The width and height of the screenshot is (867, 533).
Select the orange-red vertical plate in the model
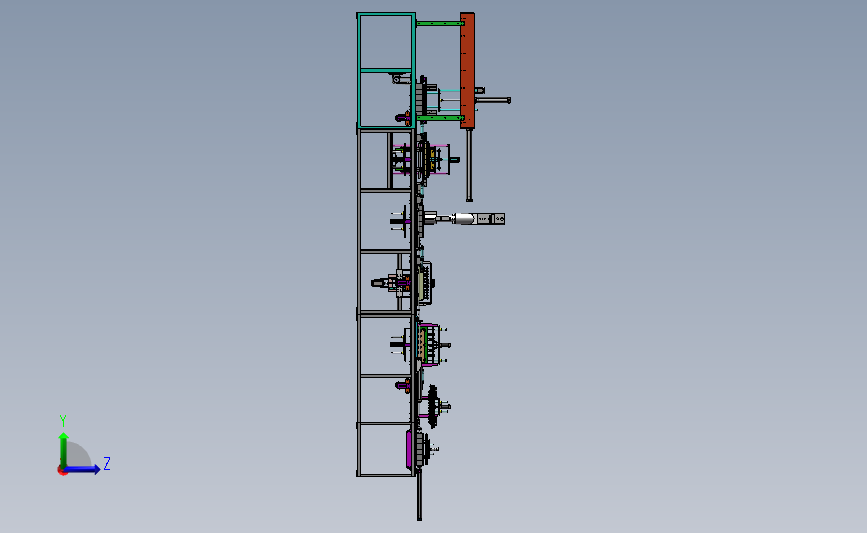pyautogui.click(x=467, y=71)
